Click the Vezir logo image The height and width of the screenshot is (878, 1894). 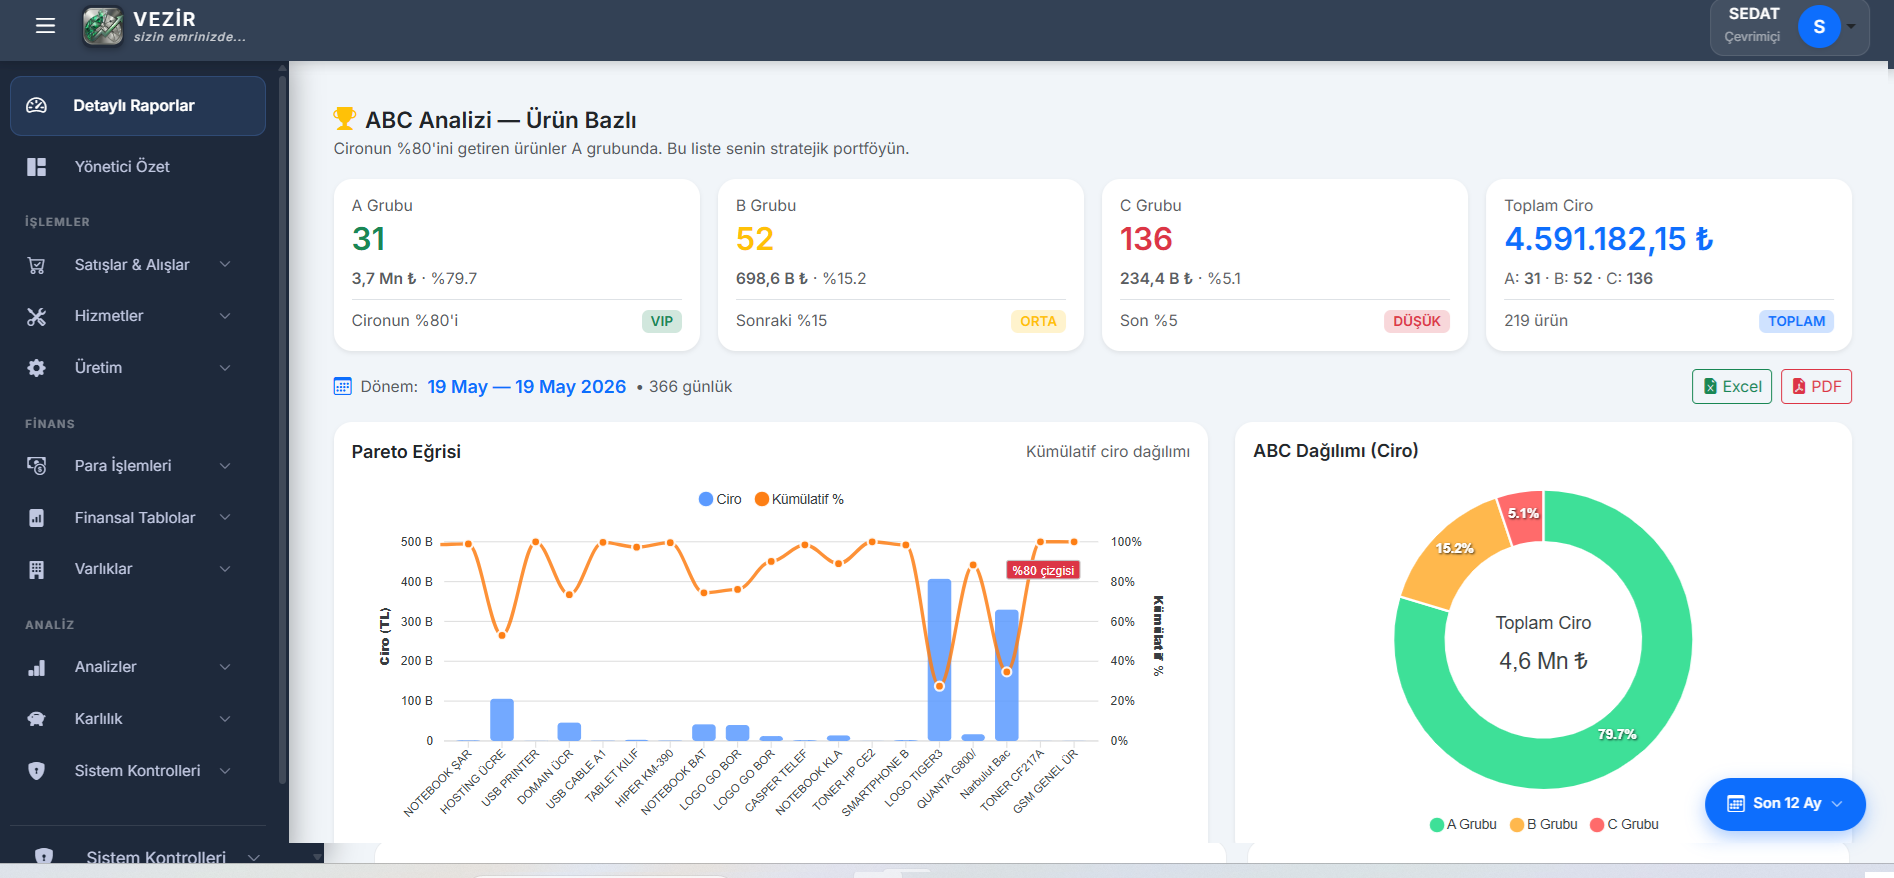(103, 26)
